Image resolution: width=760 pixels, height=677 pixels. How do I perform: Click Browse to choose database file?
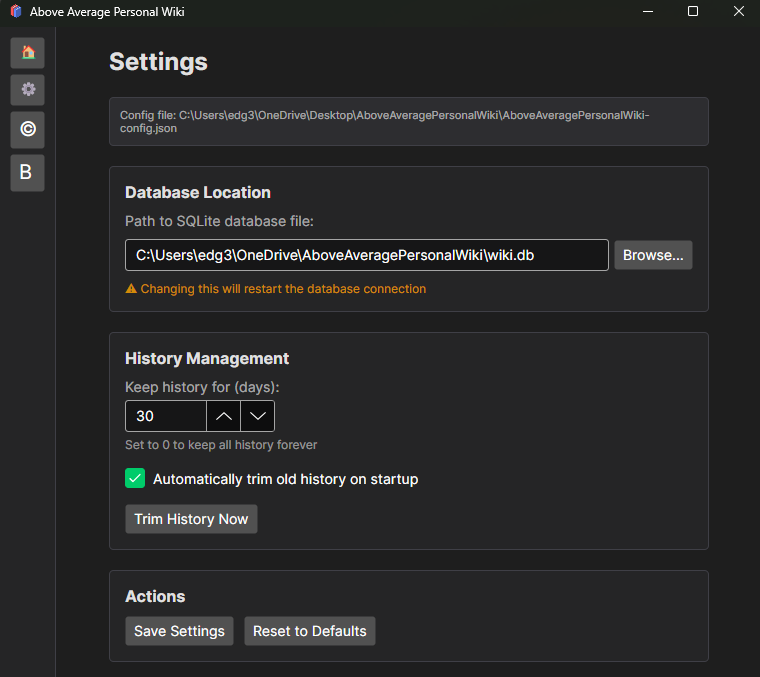(653, 255)
